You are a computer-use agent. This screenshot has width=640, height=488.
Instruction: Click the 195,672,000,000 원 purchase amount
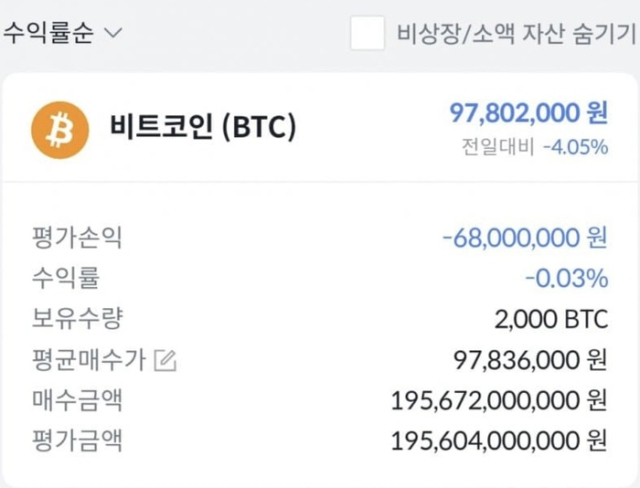[499, 400]
